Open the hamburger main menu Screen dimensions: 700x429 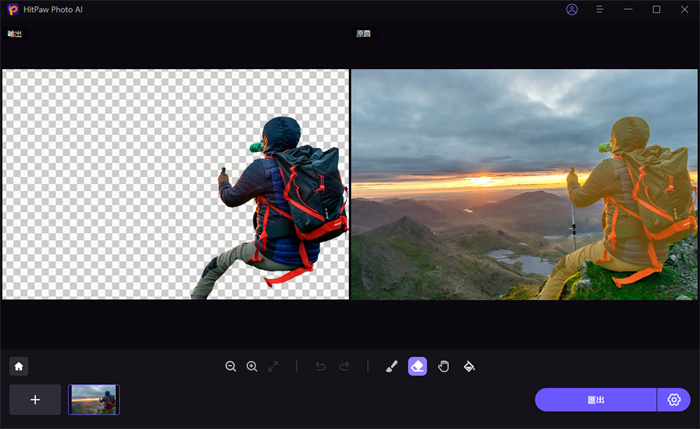[x=600, y=9]
